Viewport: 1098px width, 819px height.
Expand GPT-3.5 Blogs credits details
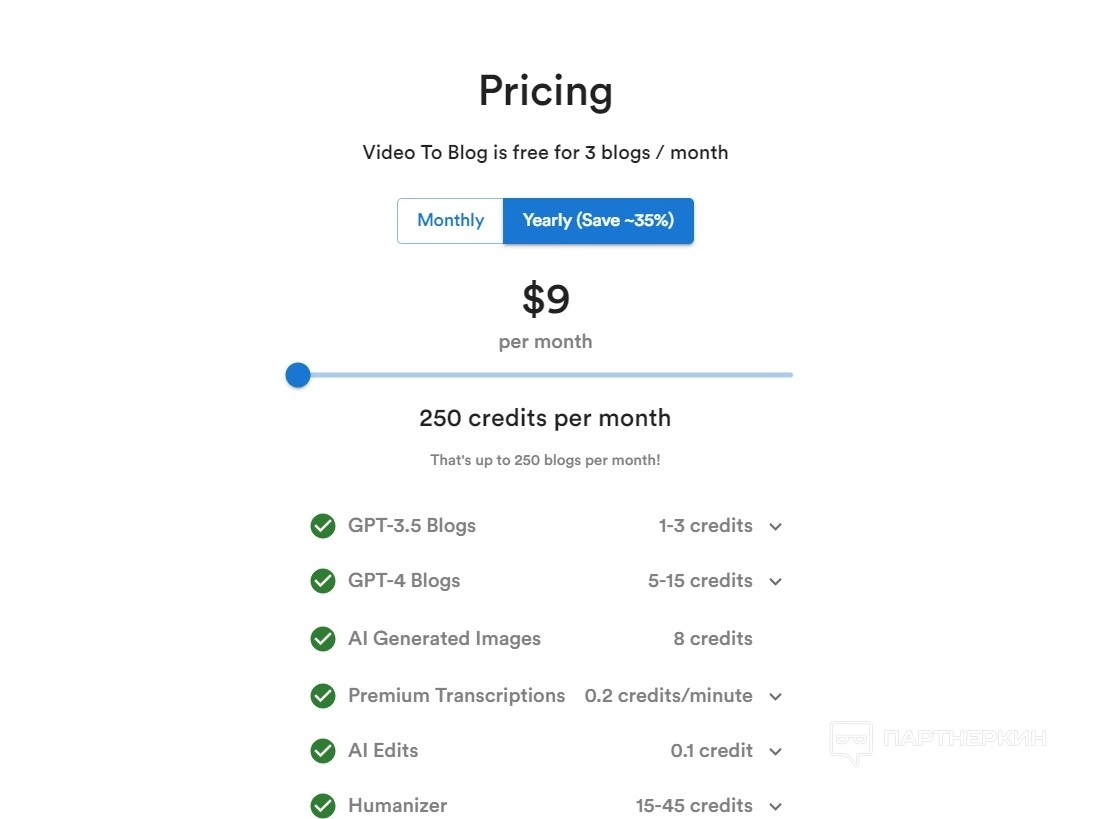pyautogui.click(x=775, y=527)
